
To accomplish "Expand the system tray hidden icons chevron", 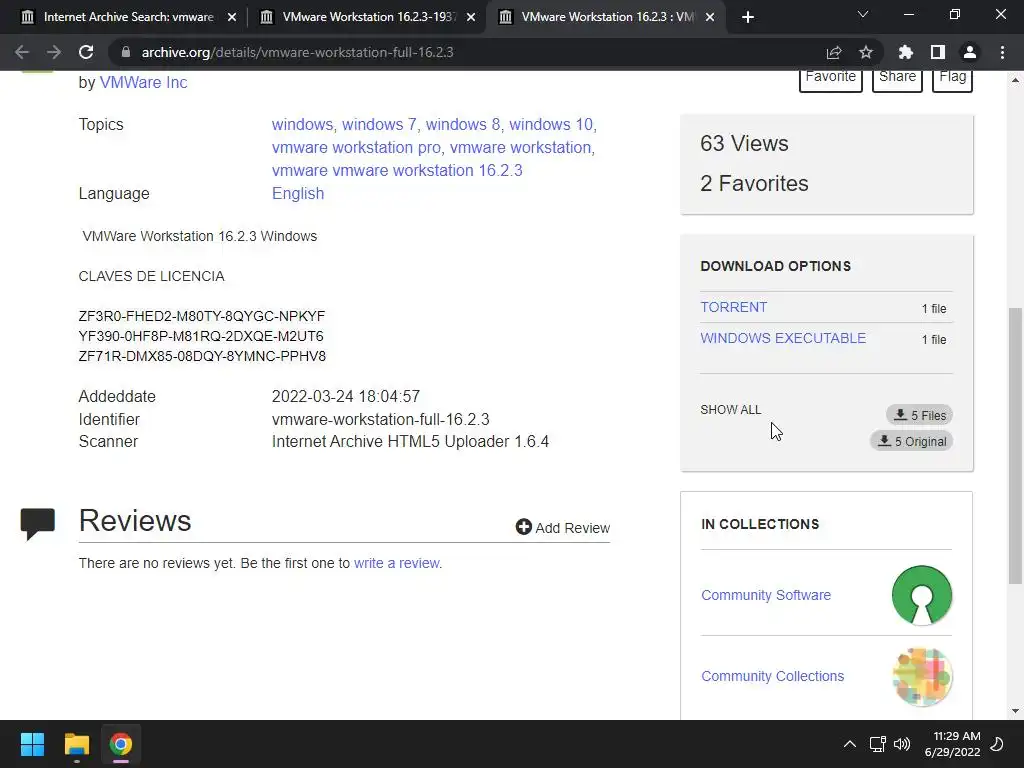I will (x=850, y=744).
